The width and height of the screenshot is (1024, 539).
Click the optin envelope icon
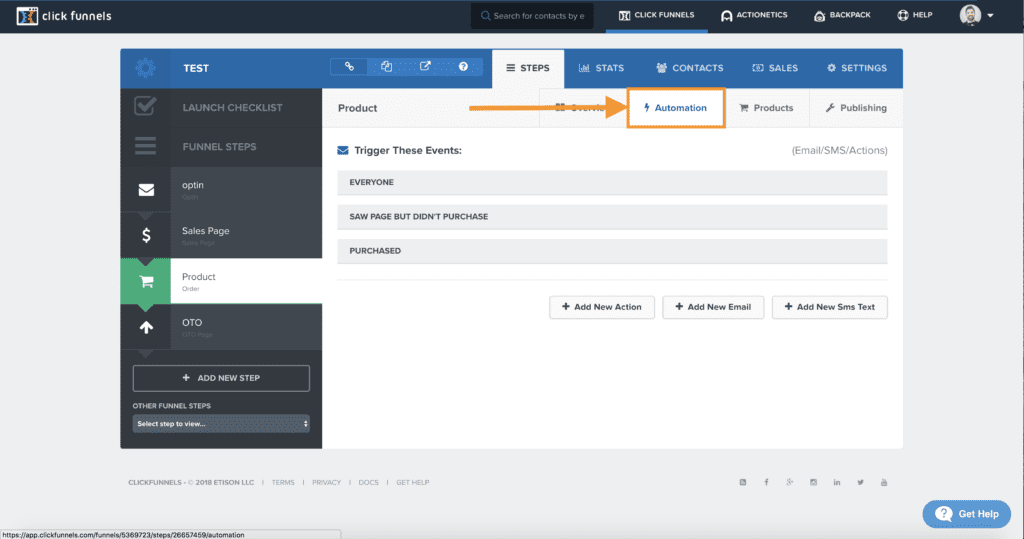(x=146, y=189)
